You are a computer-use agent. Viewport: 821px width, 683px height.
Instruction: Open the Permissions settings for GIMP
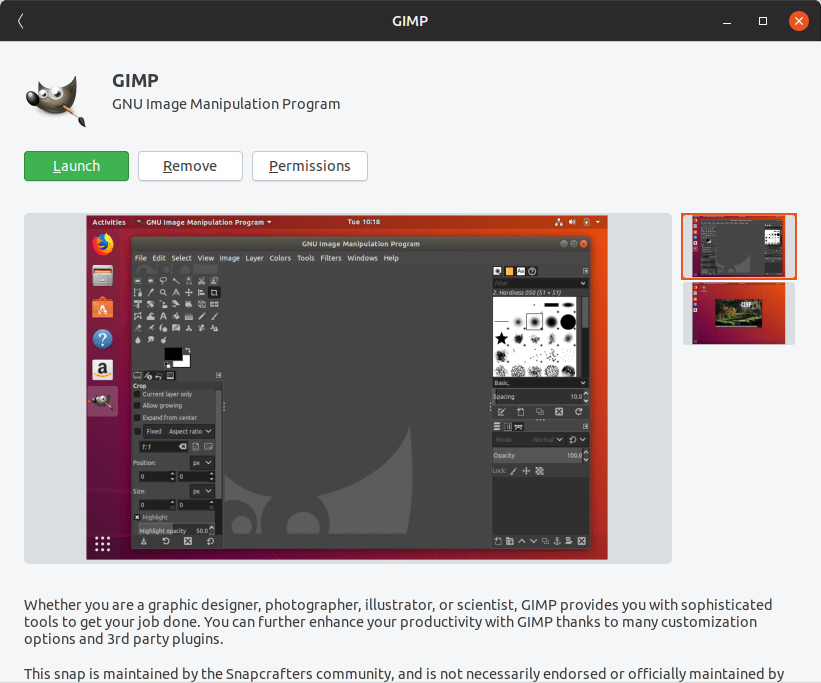point(309,166)
